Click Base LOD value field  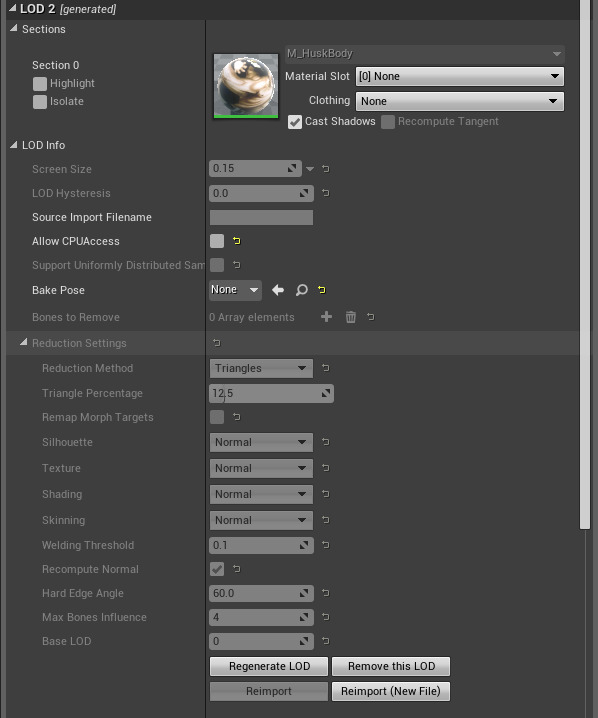click(261, 641)
